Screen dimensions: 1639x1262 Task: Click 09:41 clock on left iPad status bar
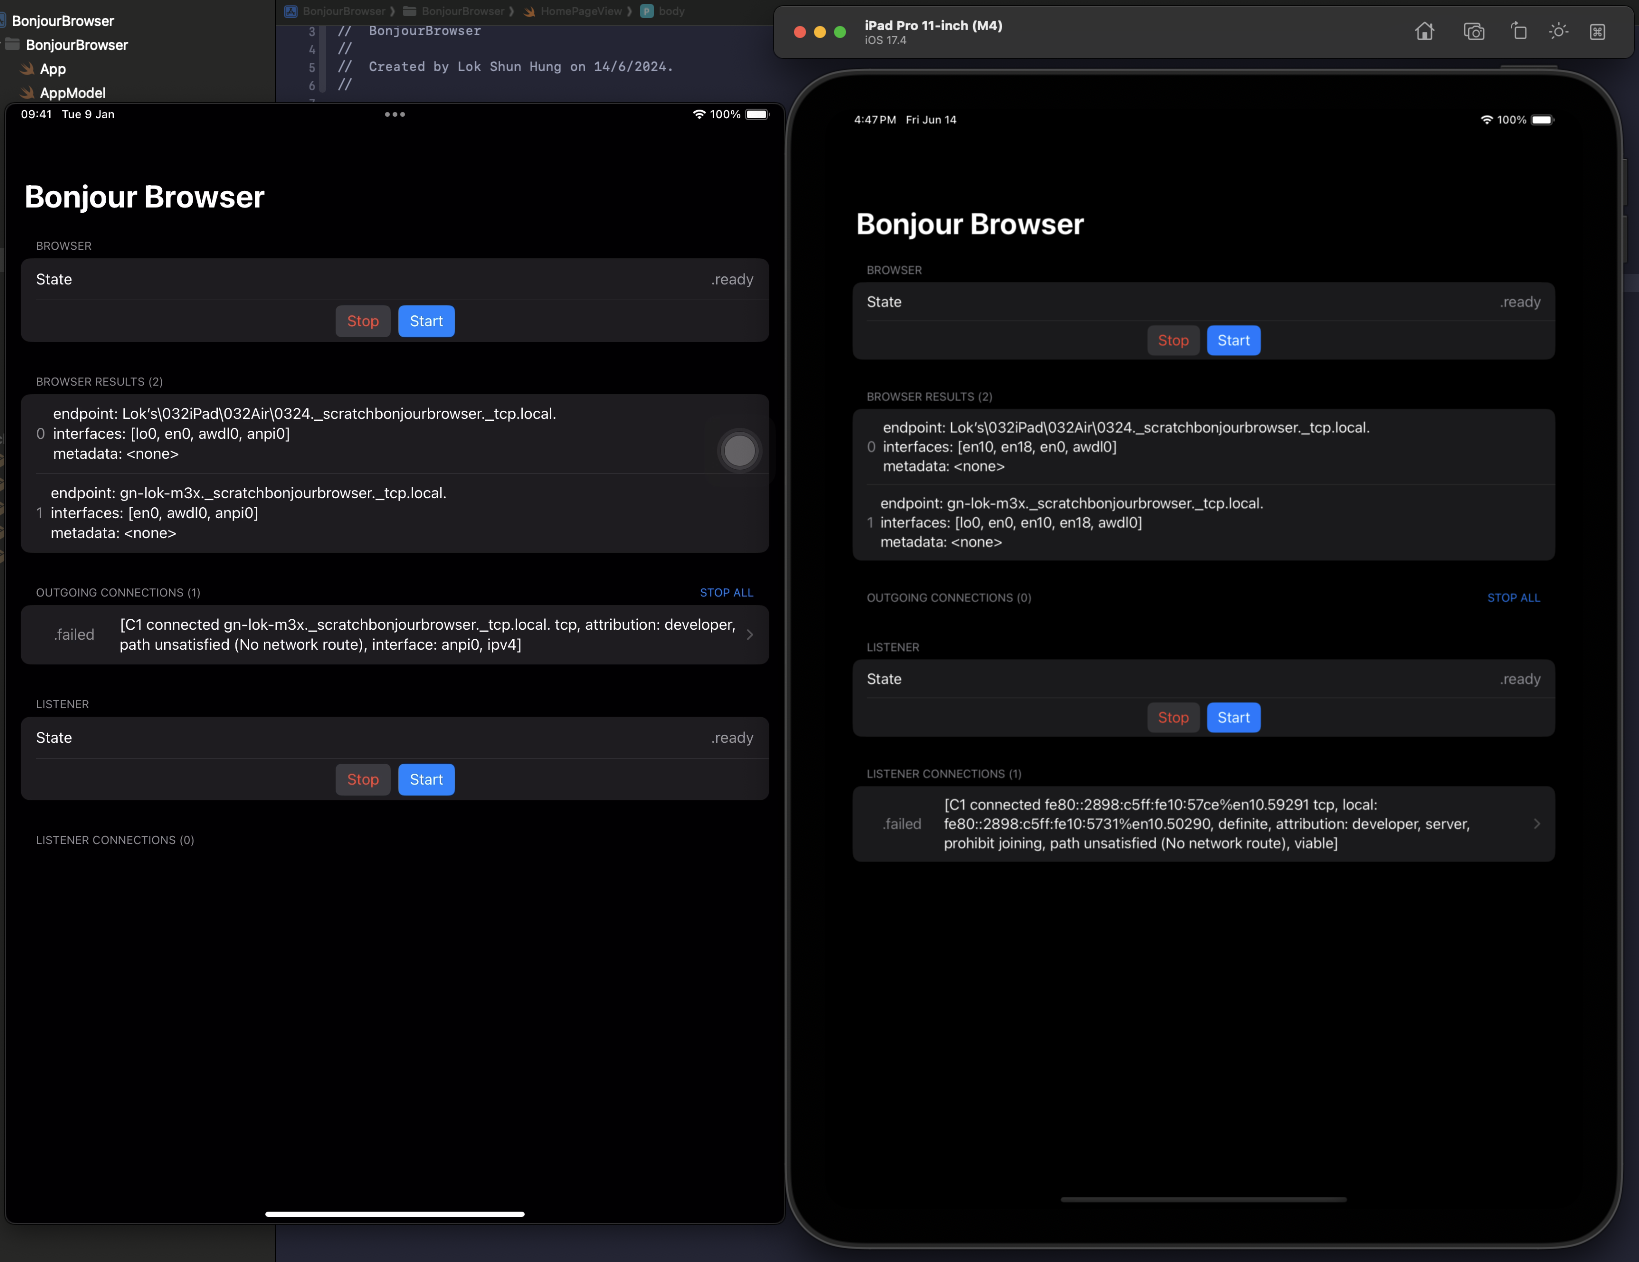[x=36, y=114]
